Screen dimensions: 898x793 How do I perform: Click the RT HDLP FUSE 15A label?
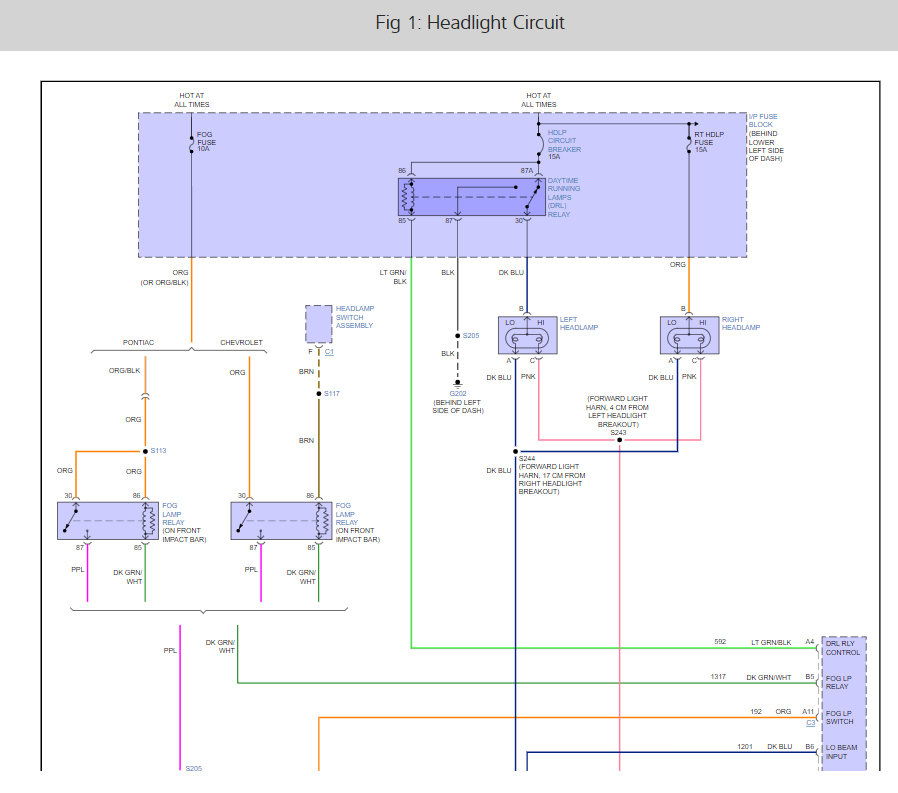coord(709,142)
